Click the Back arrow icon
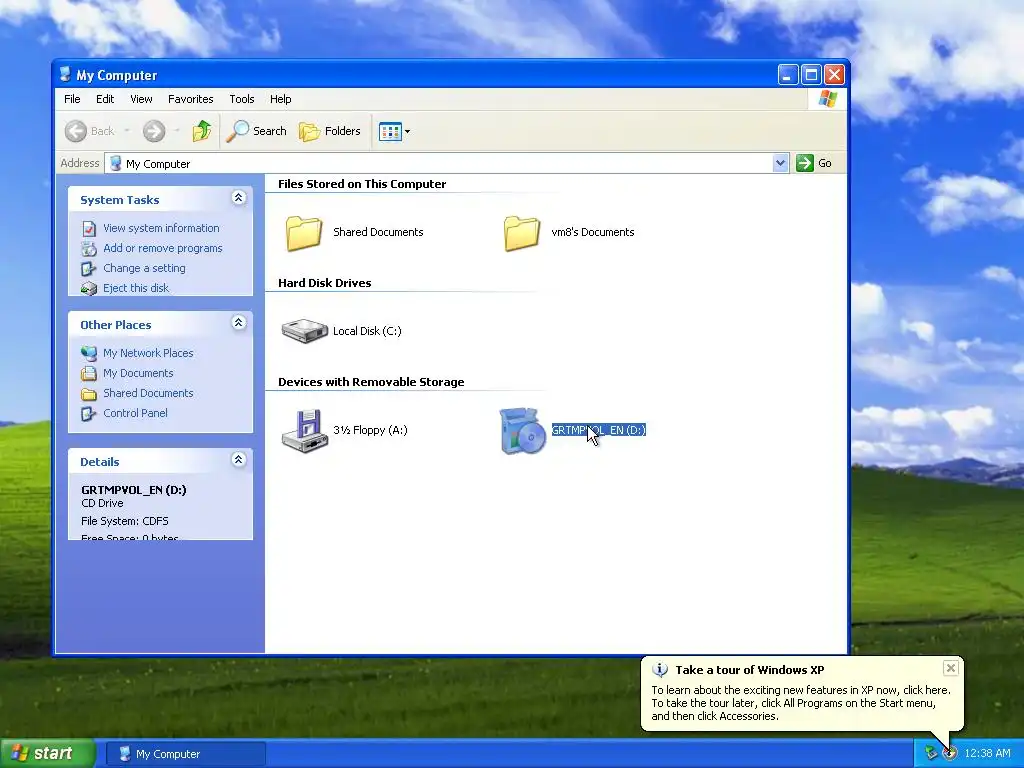The width and height of the screenshot is (1024, 768). [76, 131]
